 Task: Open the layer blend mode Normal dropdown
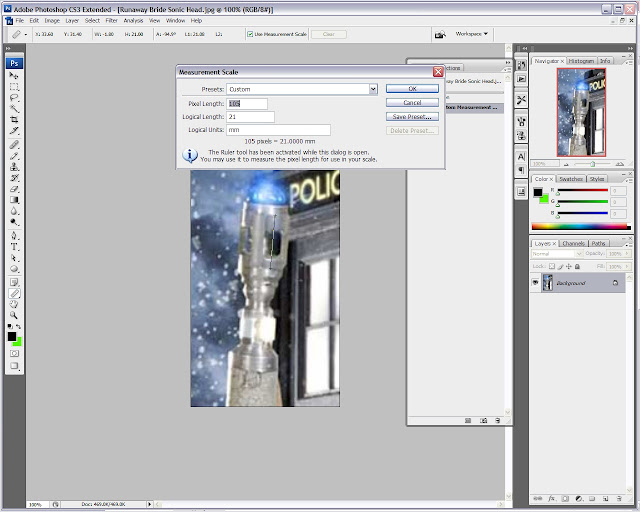coord(557,254)
